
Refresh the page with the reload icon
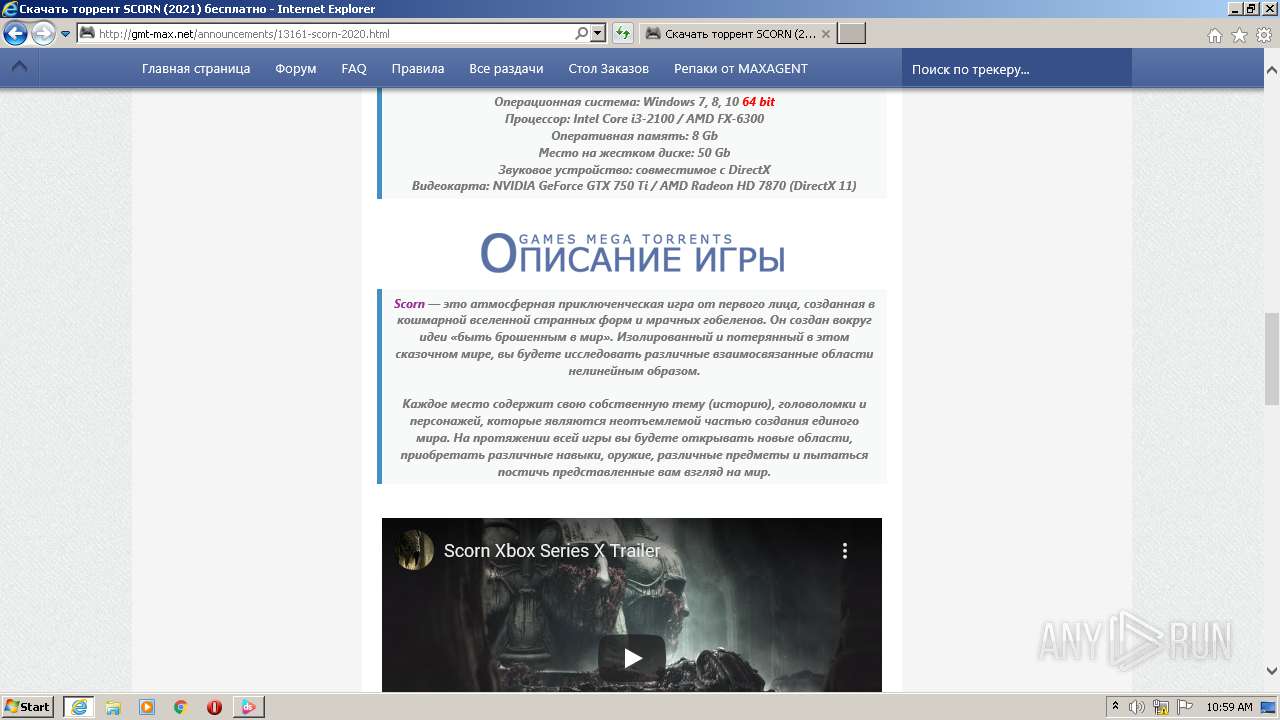623,33
